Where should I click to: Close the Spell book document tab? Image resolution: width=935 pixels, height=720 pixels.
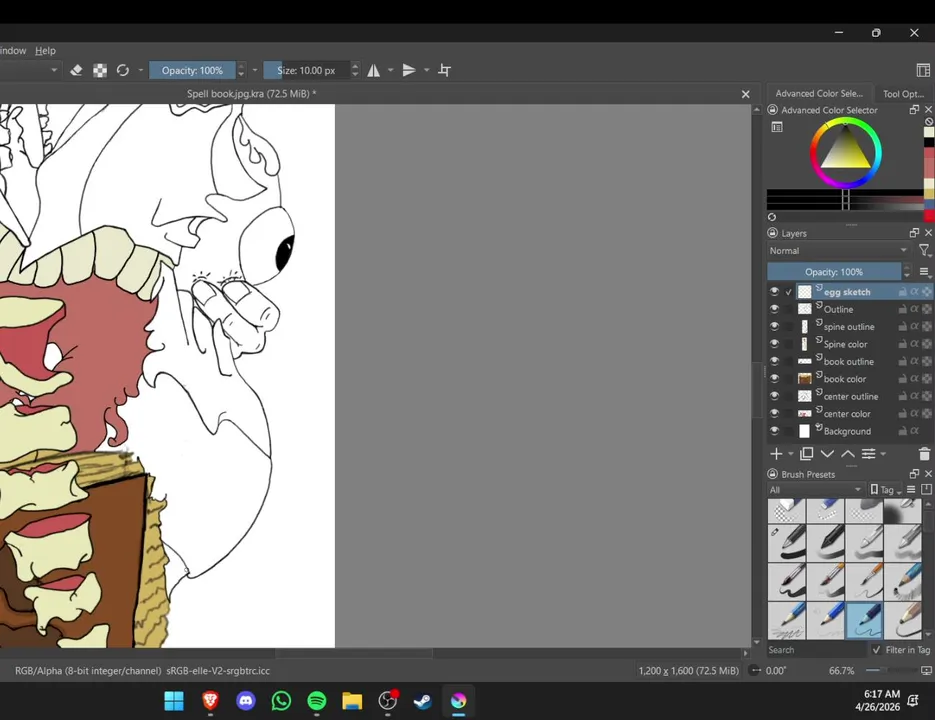[745, 94]
